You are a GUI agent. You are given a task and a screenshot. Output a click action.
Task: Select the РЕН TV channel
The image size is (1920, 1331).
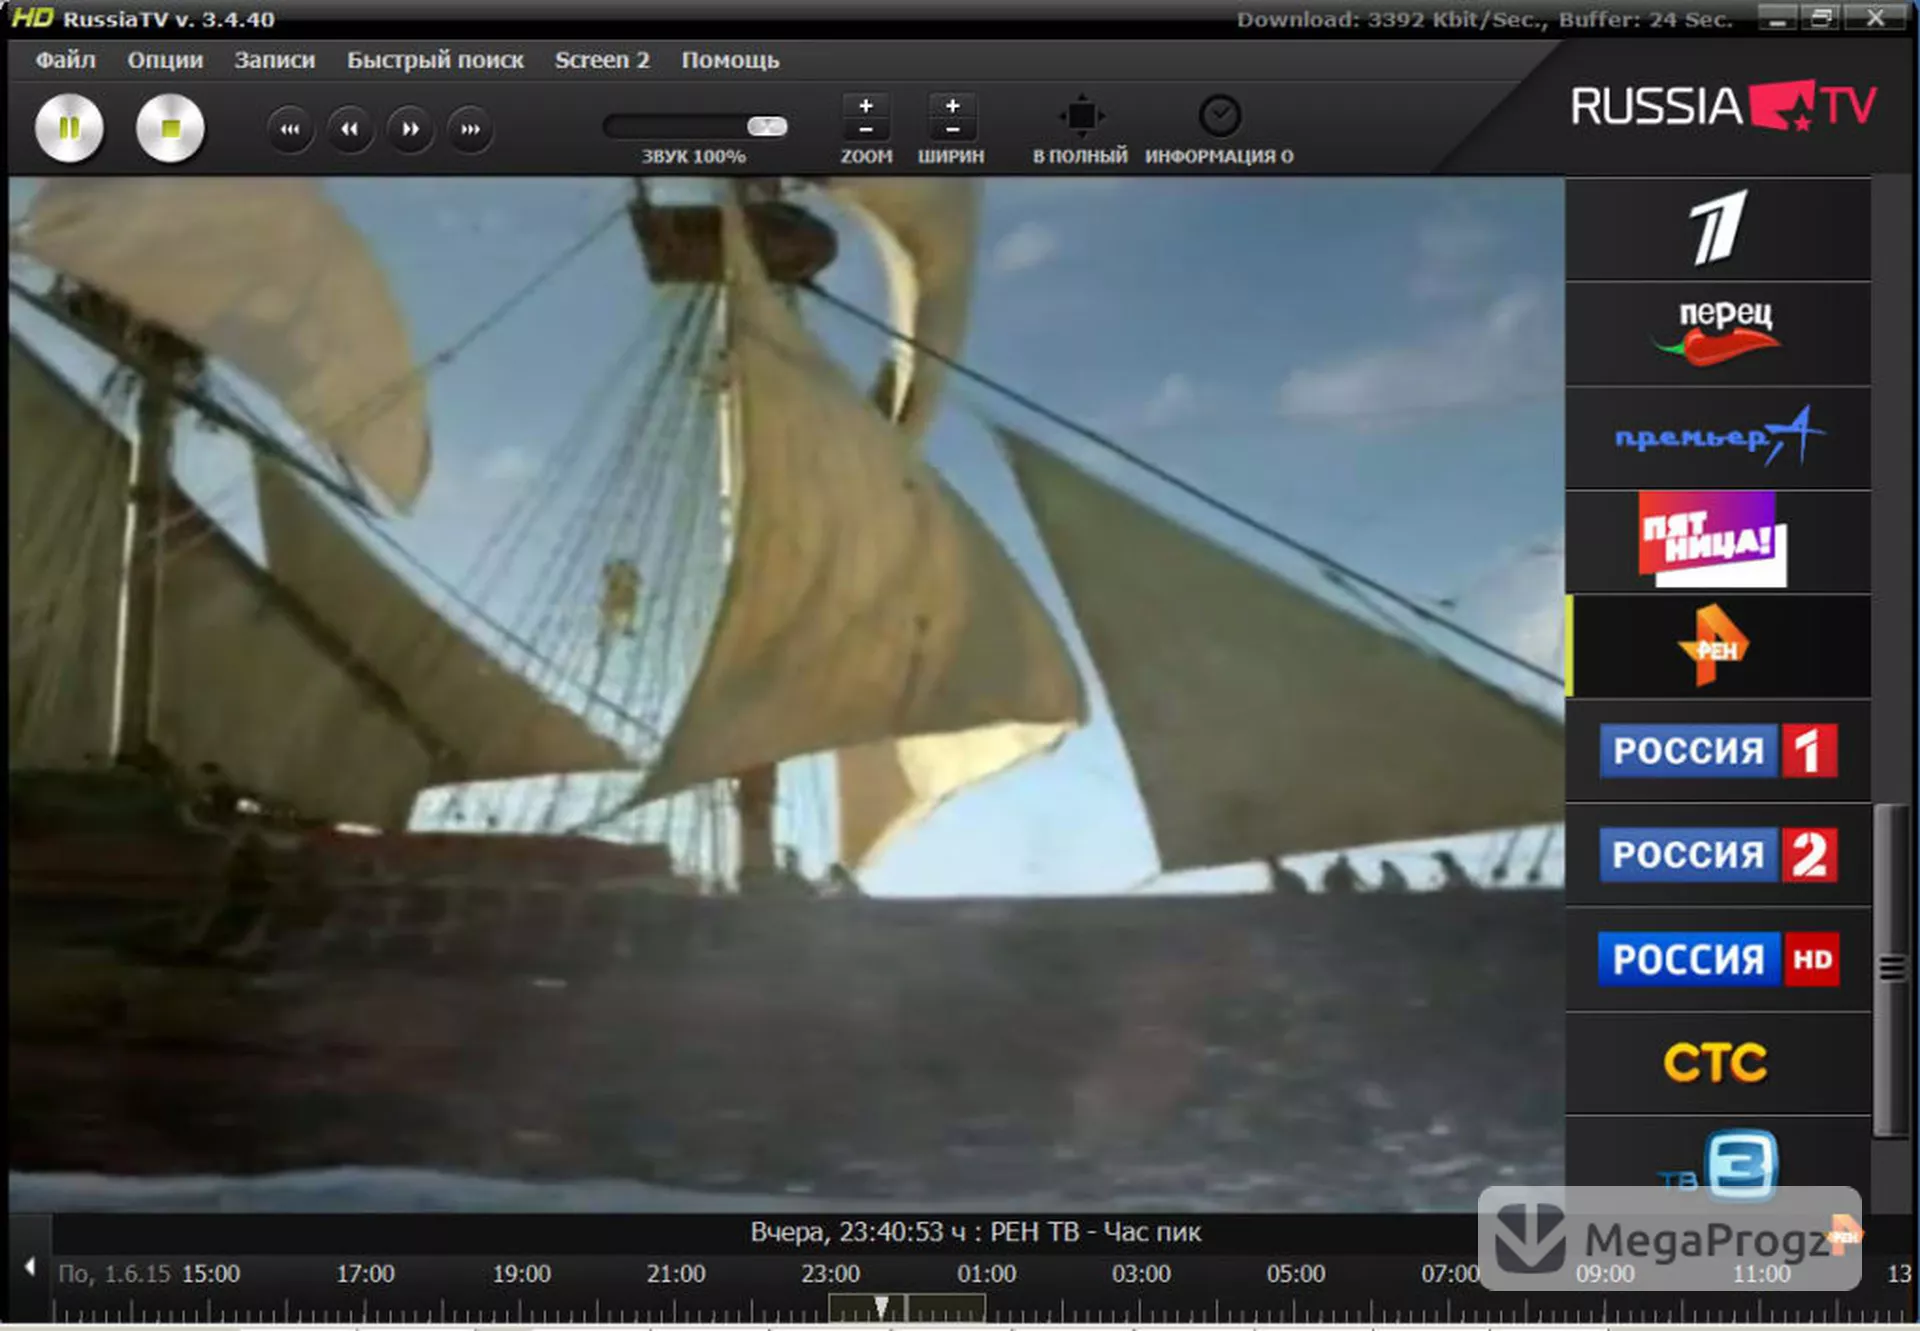click(x=1718, y=646)
